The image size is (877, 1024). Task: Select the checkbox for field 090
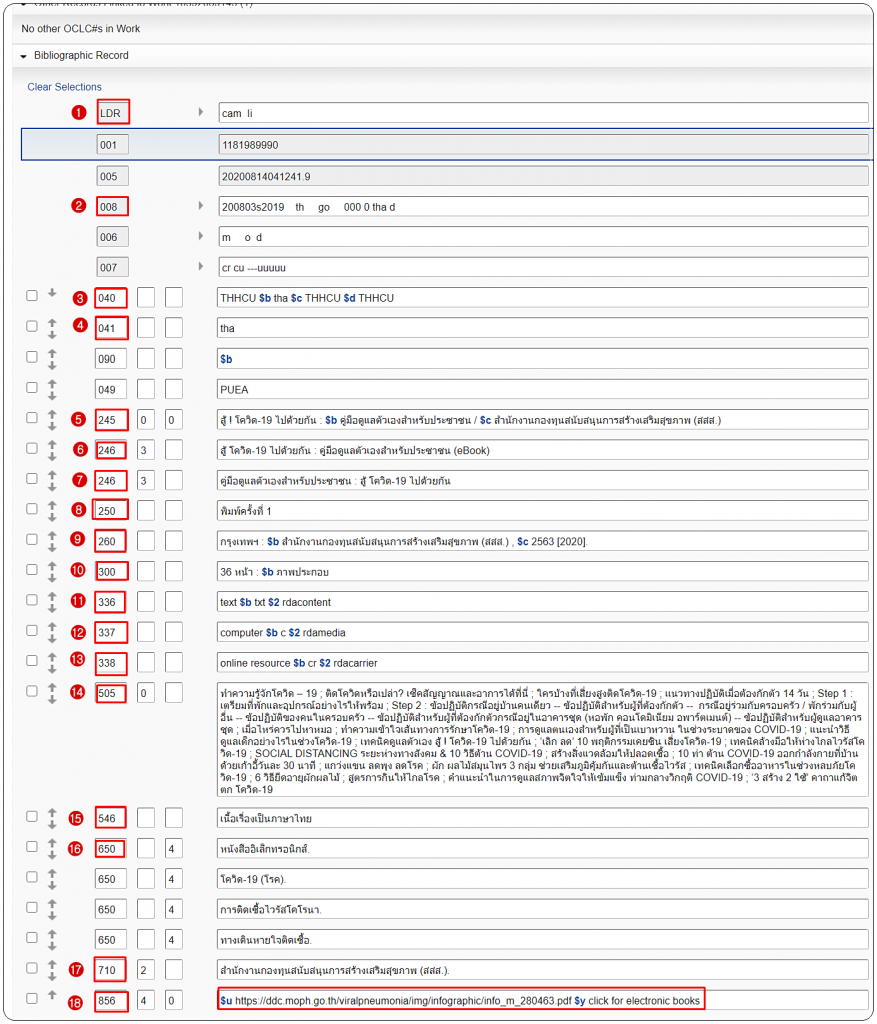click(31, 357)
